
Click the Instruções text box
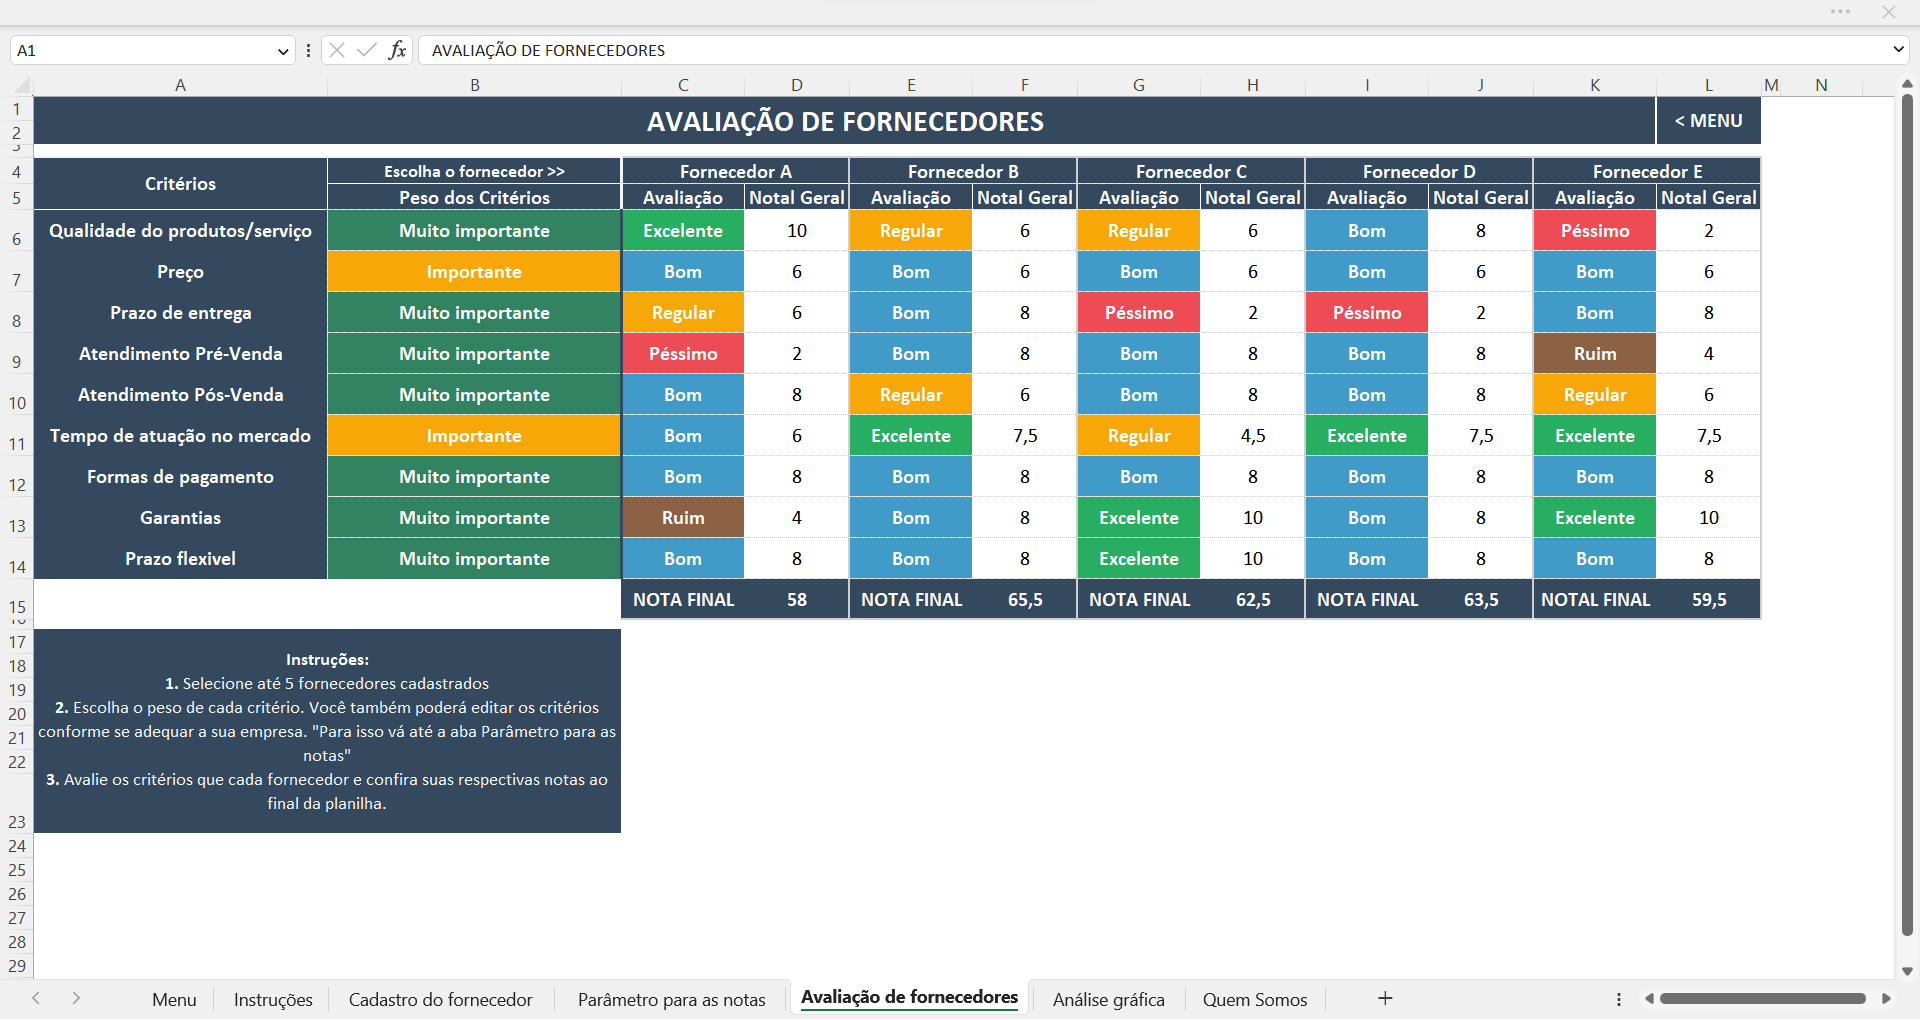pos(327,731)
